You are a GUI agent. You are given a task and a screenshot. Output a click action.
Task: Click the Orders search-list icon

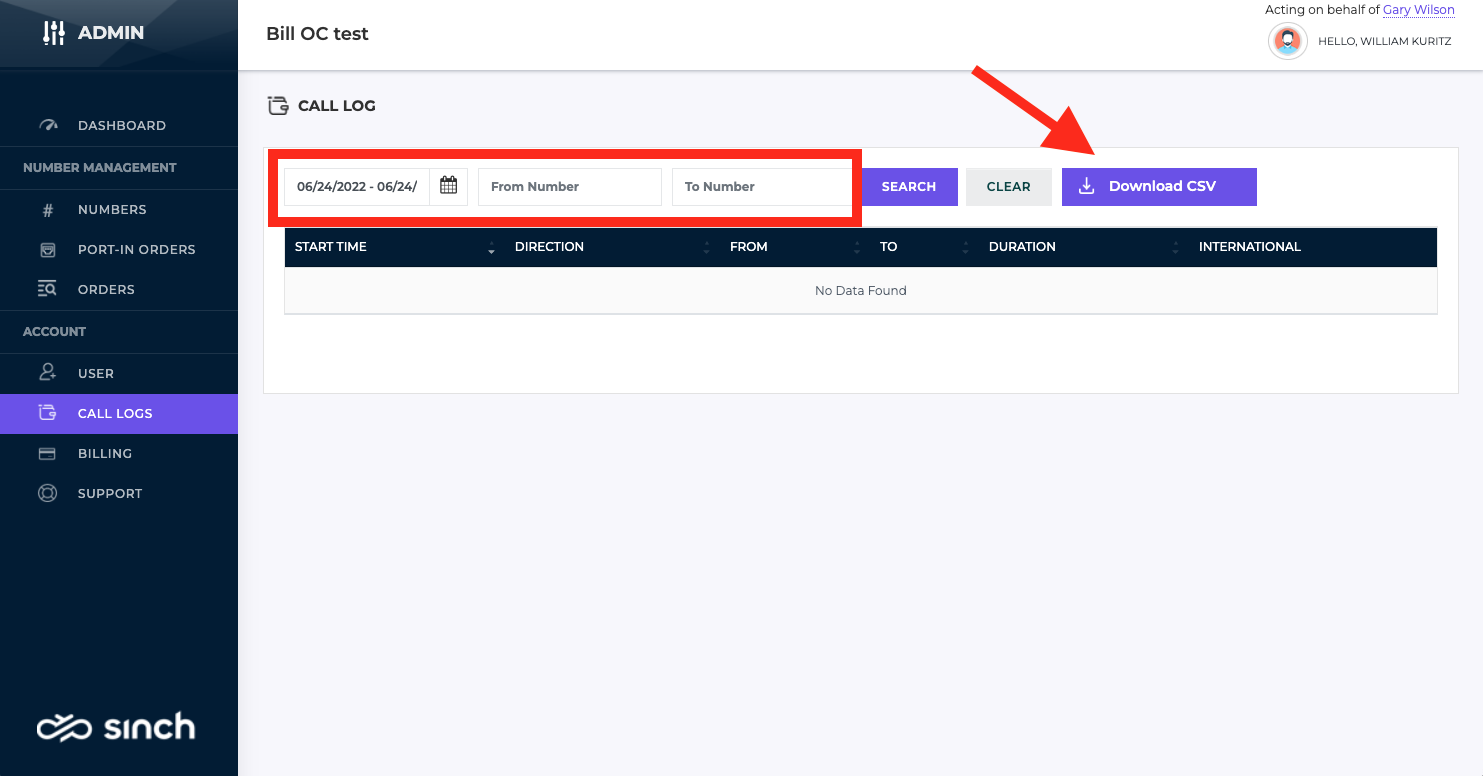[x=47, y=290]
